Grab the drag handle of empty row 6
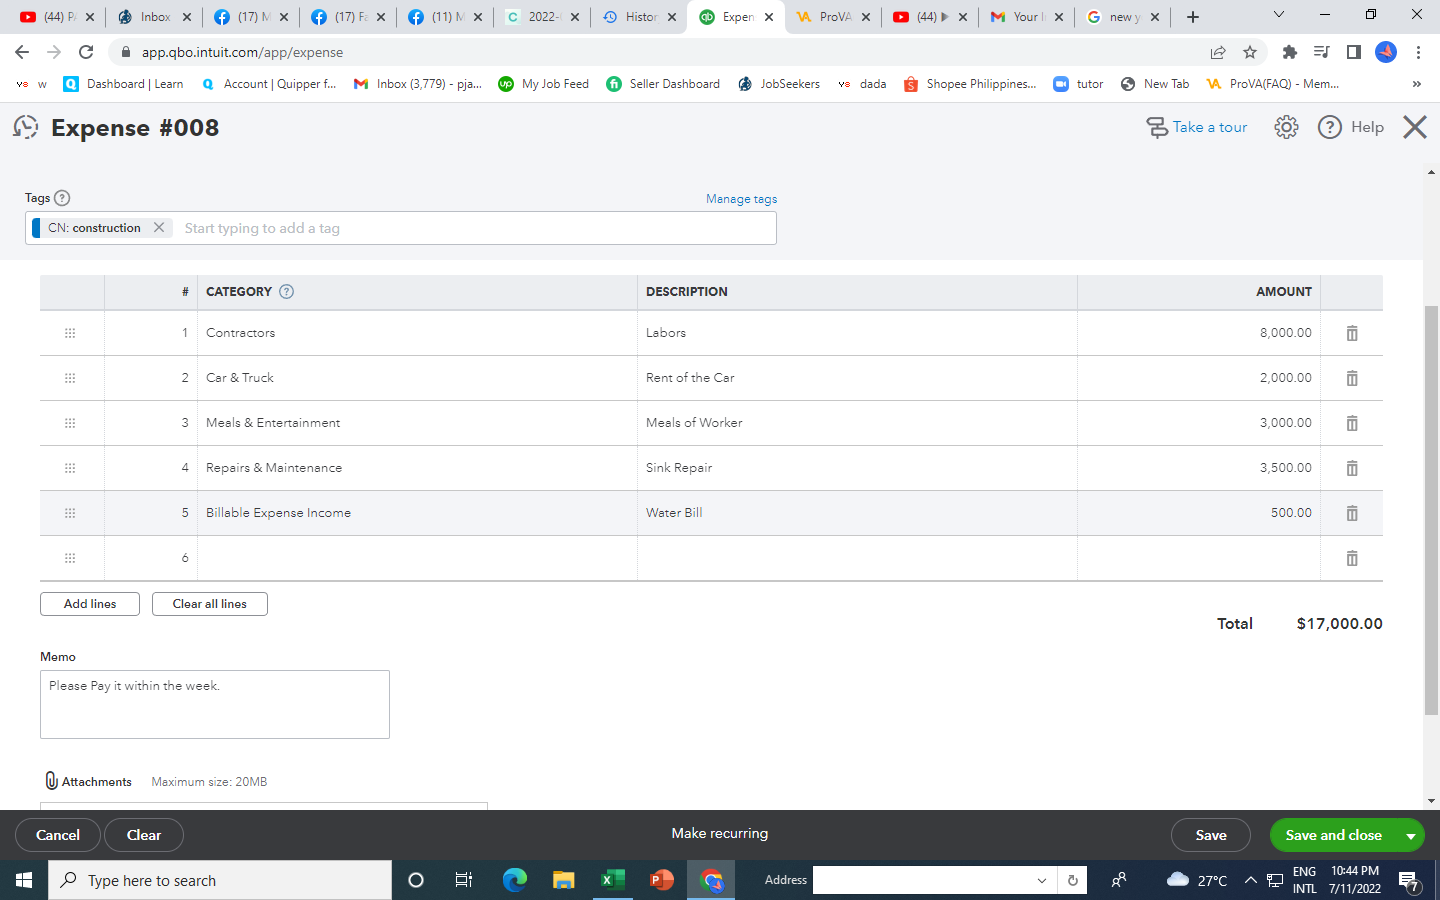 [70, 558]
